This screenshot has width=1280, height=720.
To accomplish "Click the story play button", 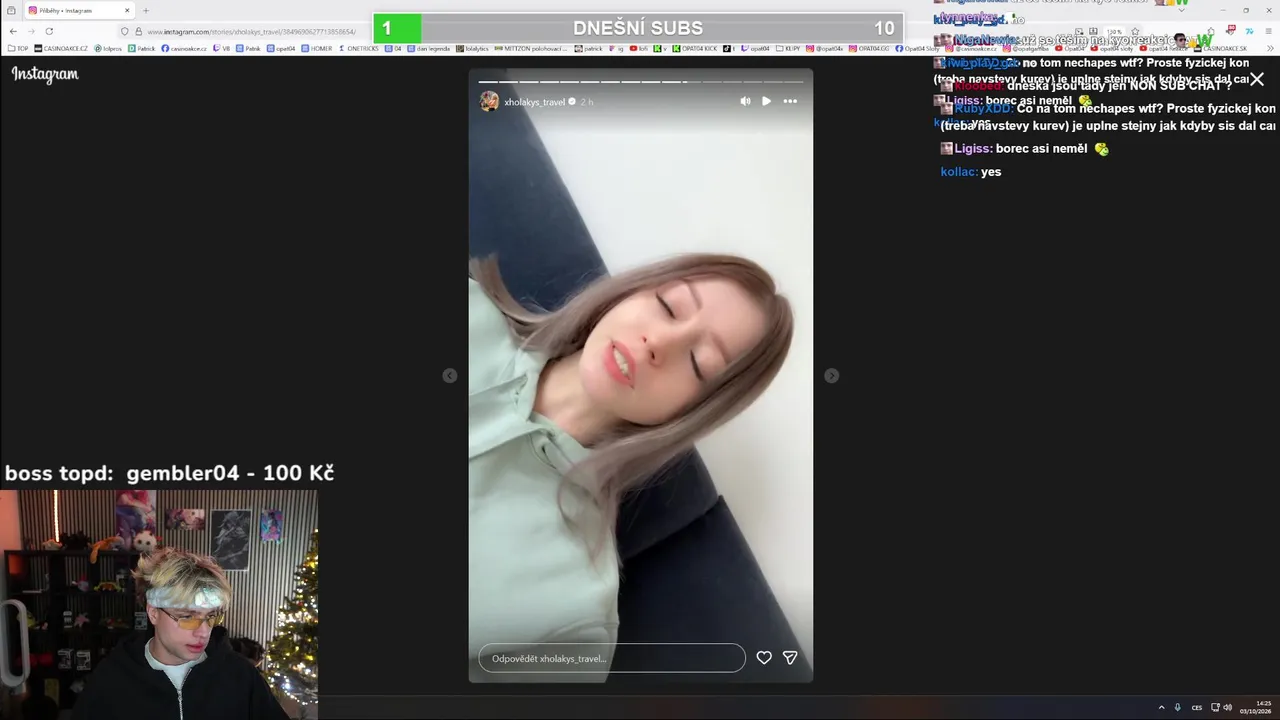I will coord(767,101).
